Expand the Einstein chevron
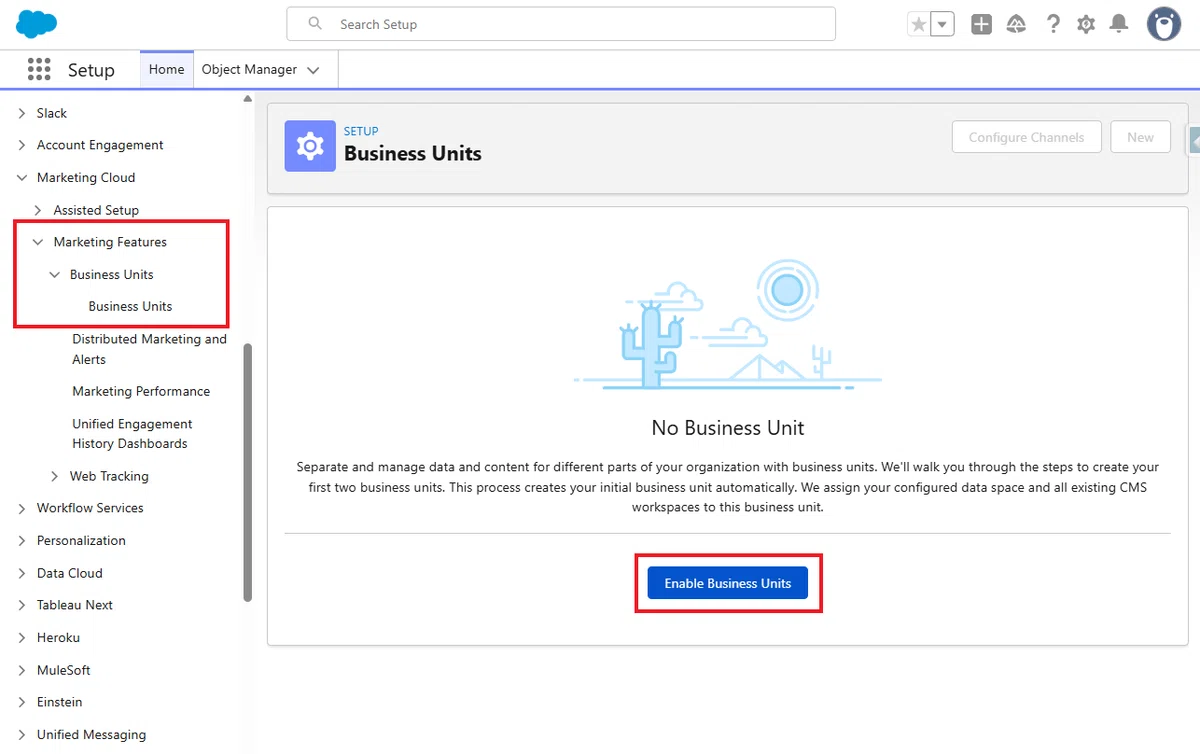This screenshot has height=754, width=1200. (x=22, y=702)
